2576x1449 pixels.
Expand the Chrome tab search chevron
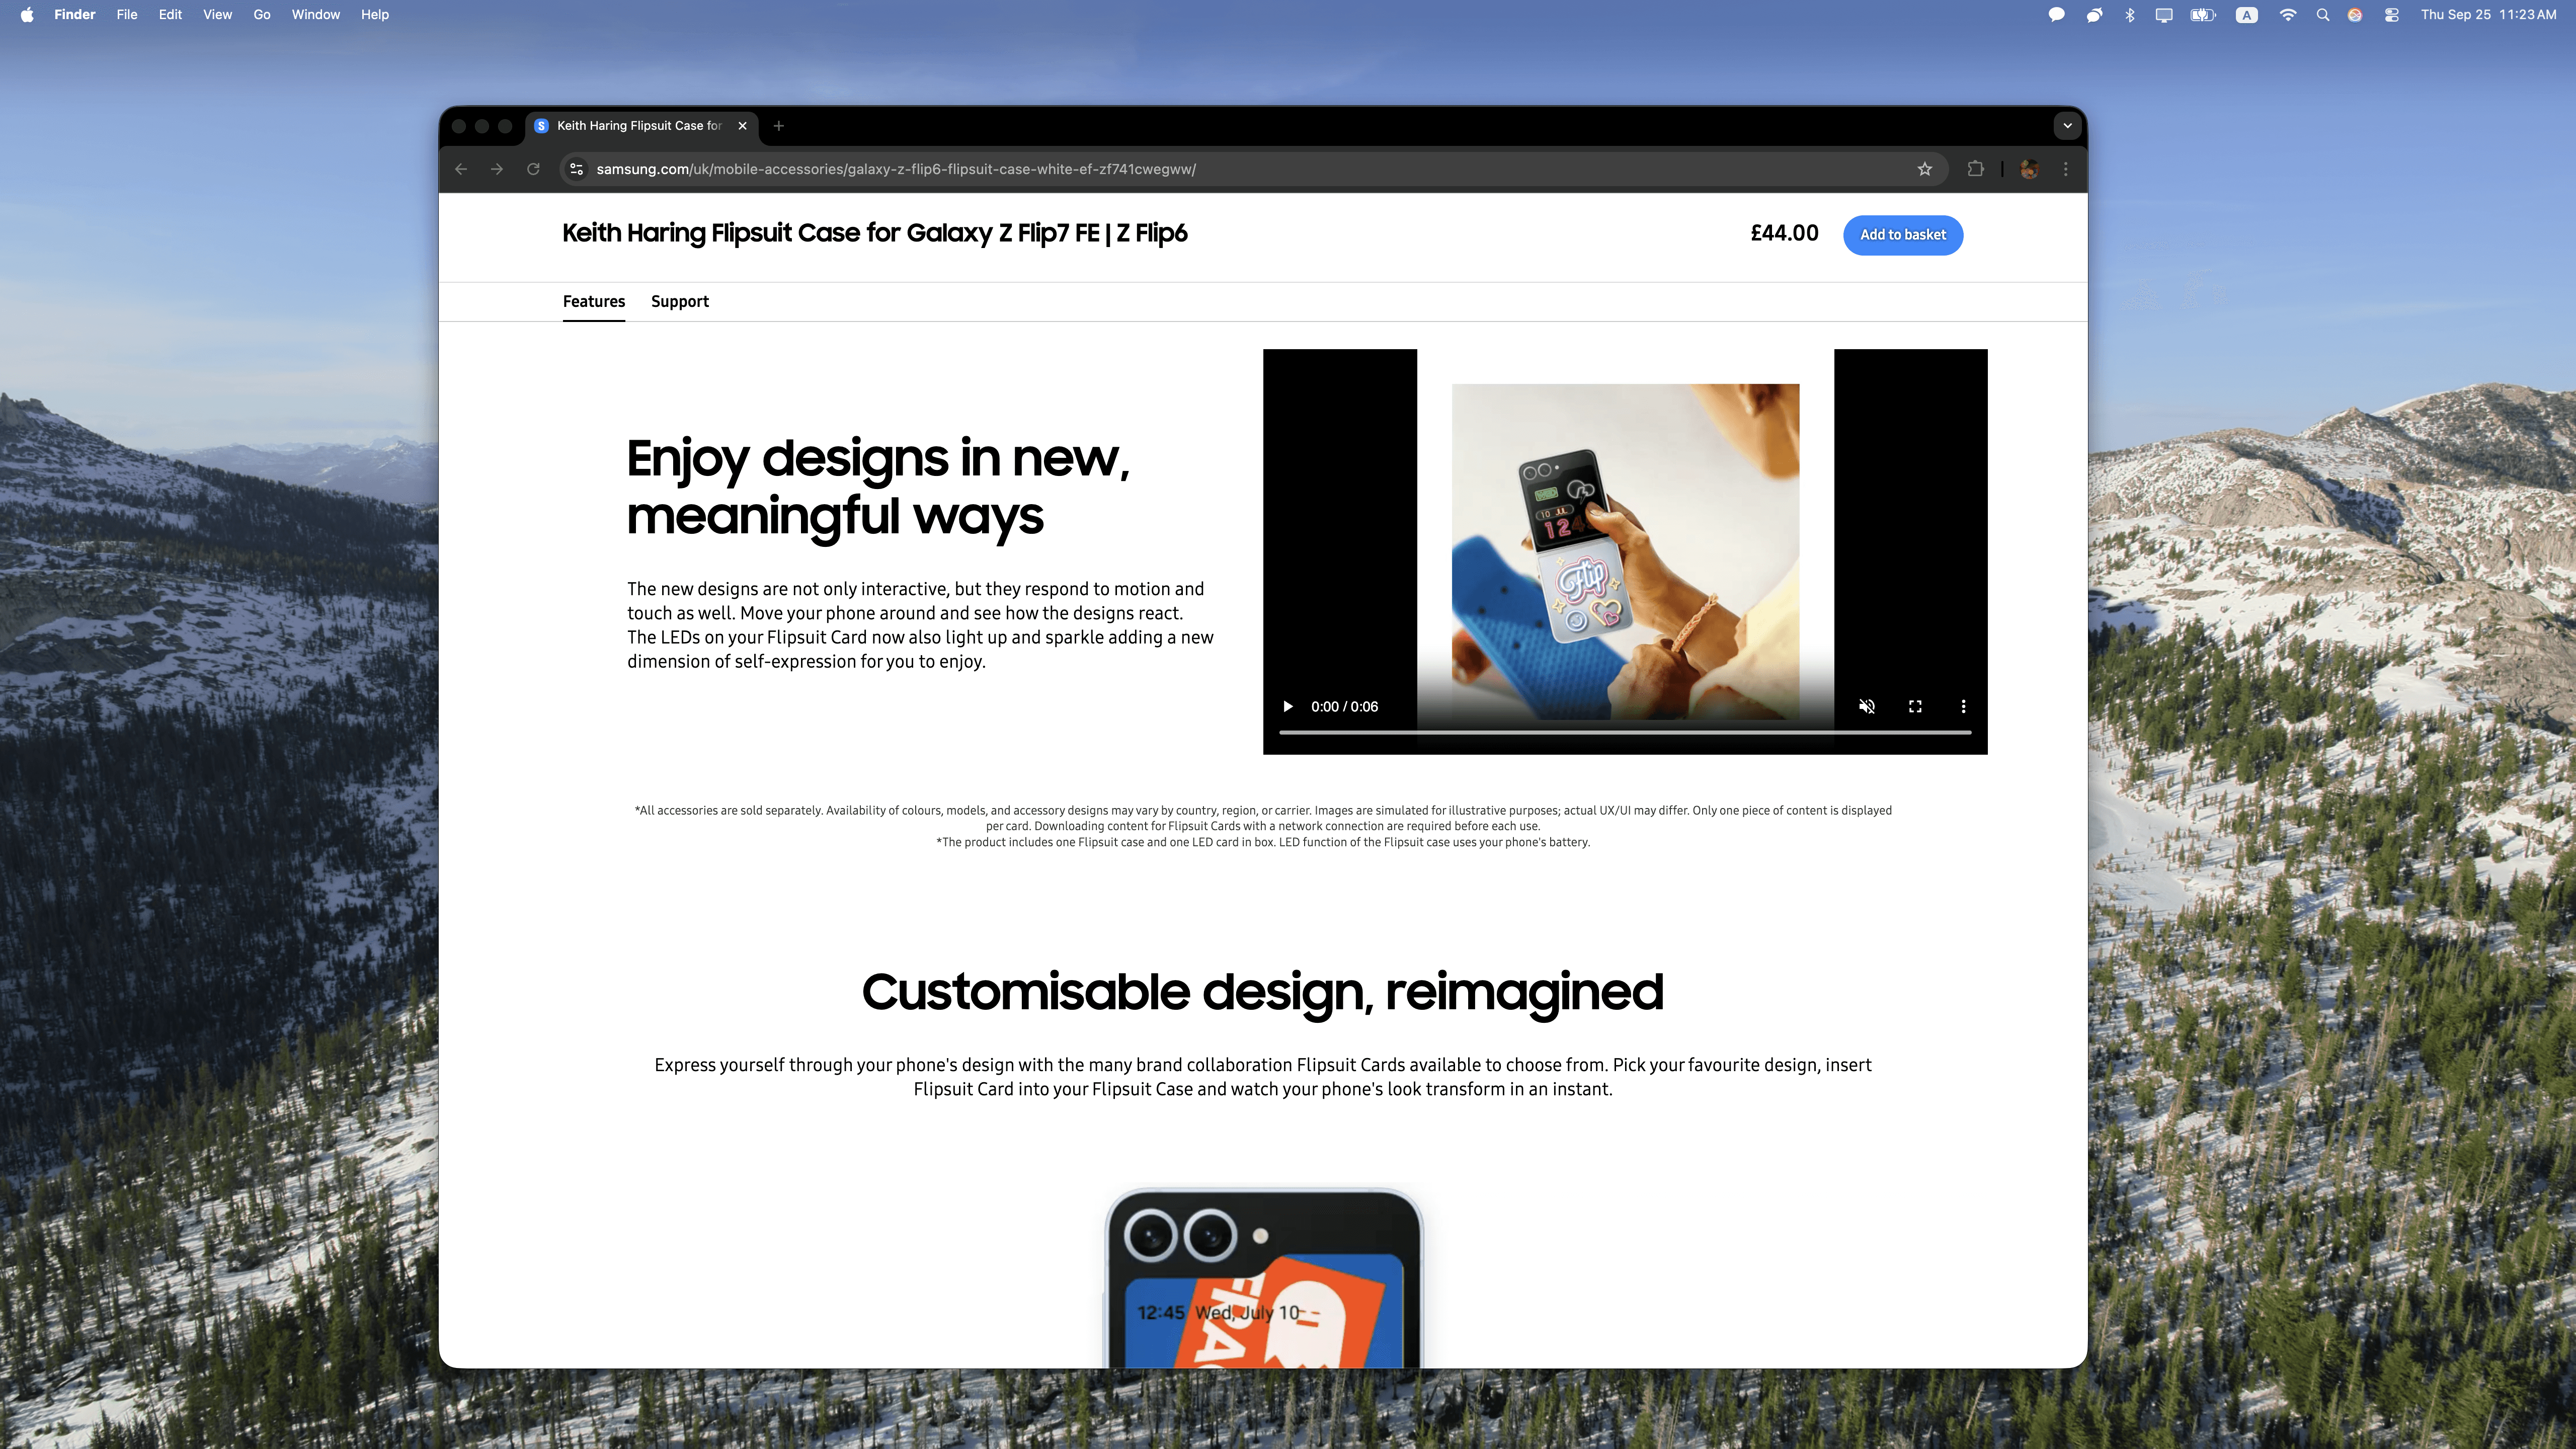tap(2067, 126)
